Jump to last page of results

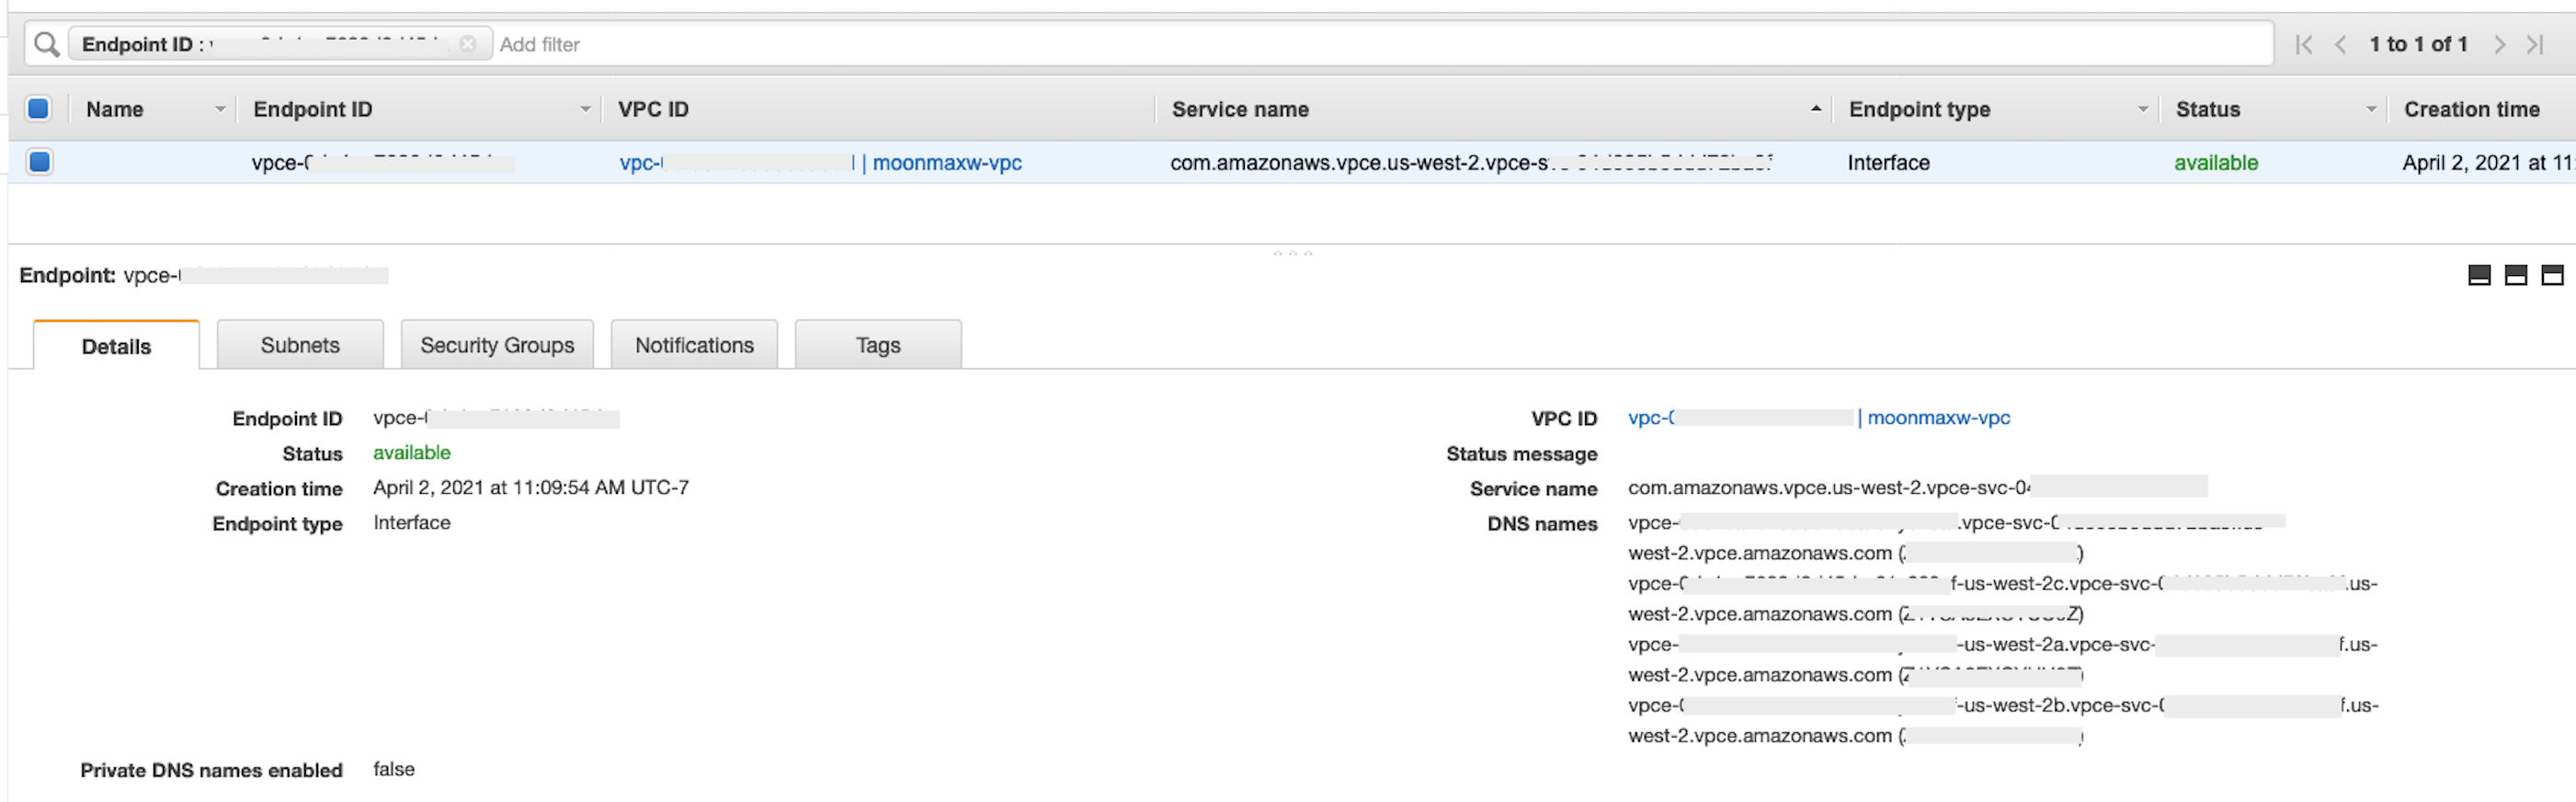point(2535,44)
